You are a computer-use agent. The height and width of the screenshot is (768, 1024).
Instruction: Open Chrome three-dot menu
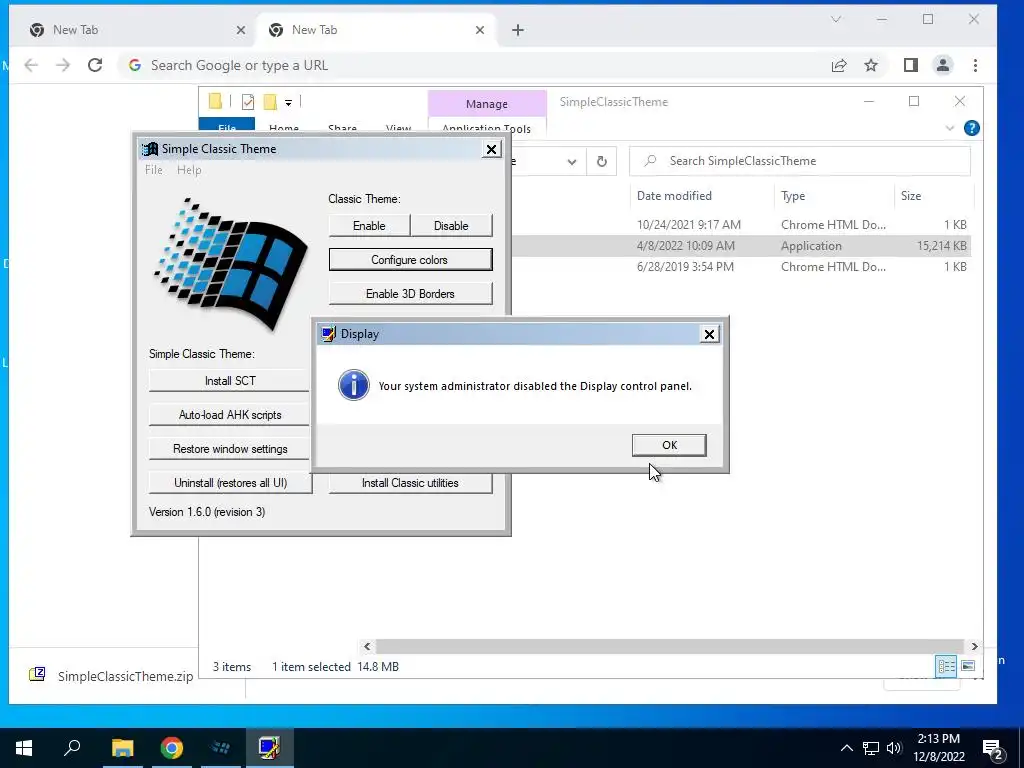pos(975,65)
